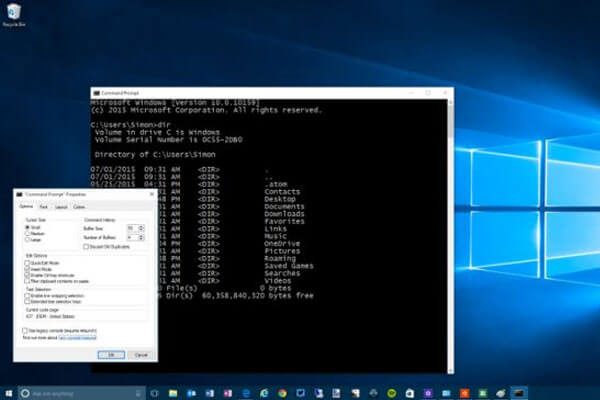Screen dimensions: 600x400
Task: Click the 'Saved Games' directory entry
Action: [289, 266]
